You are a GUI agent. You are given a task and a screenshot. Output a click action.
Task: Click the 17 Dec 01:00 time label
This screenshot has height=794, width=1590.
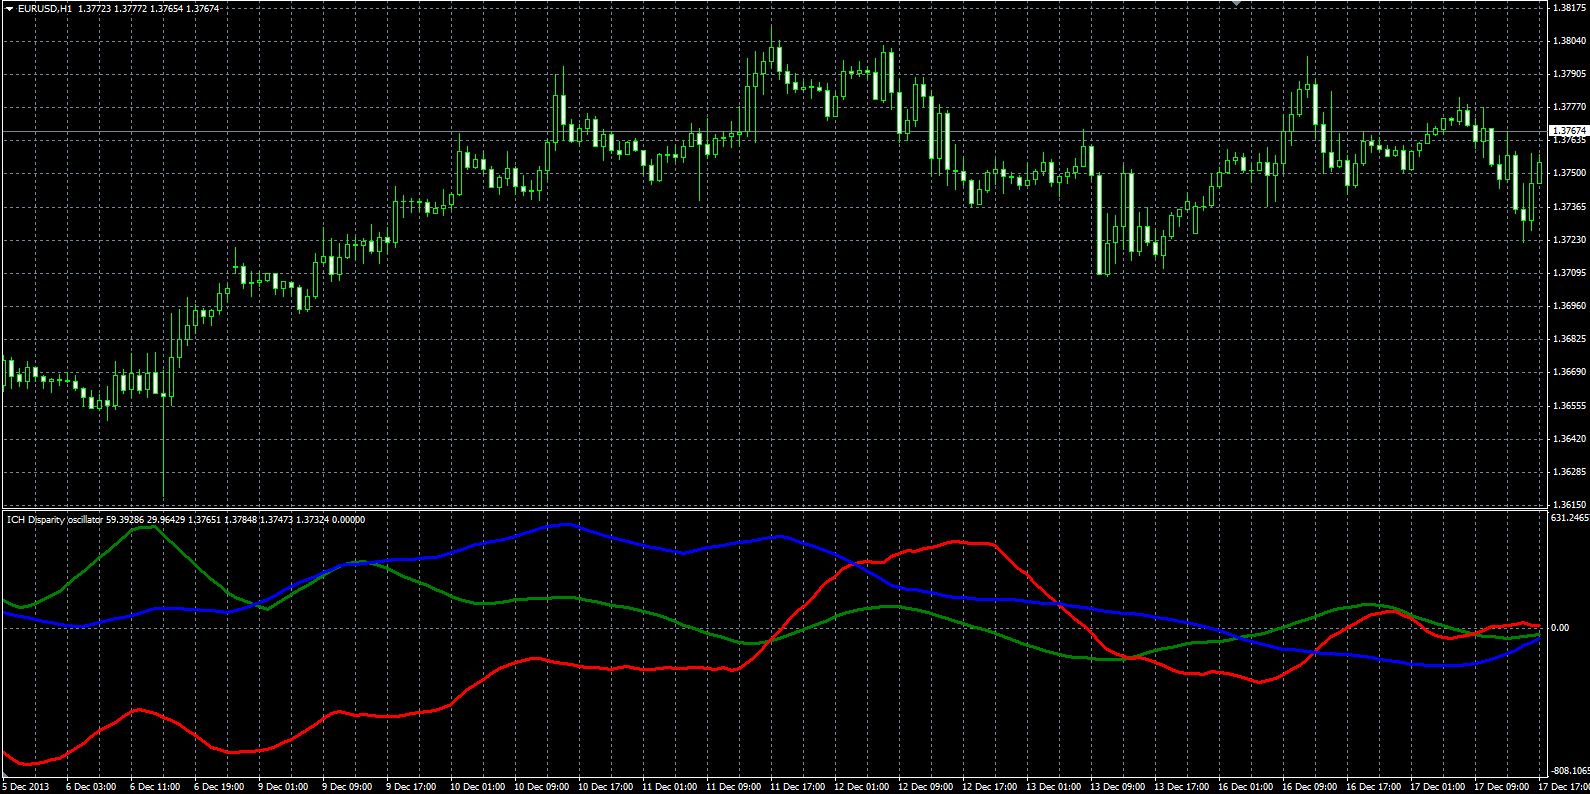pos(1437,787)
